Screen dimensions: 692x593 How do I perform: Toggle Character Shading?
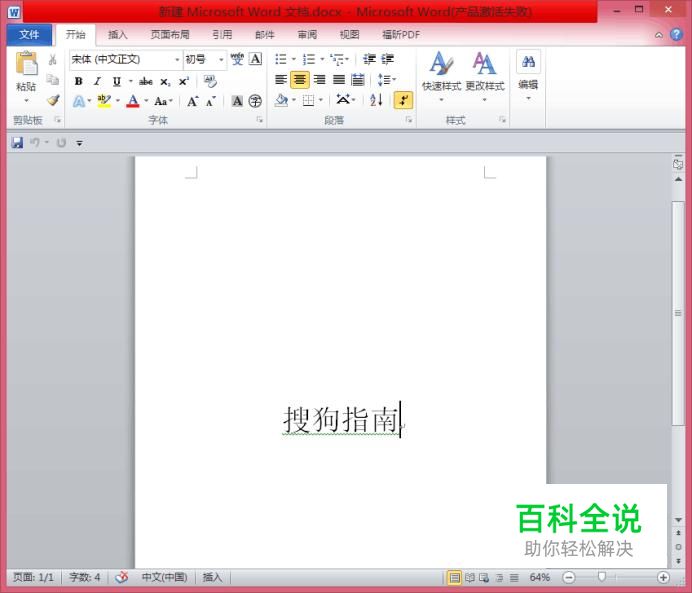237,101
